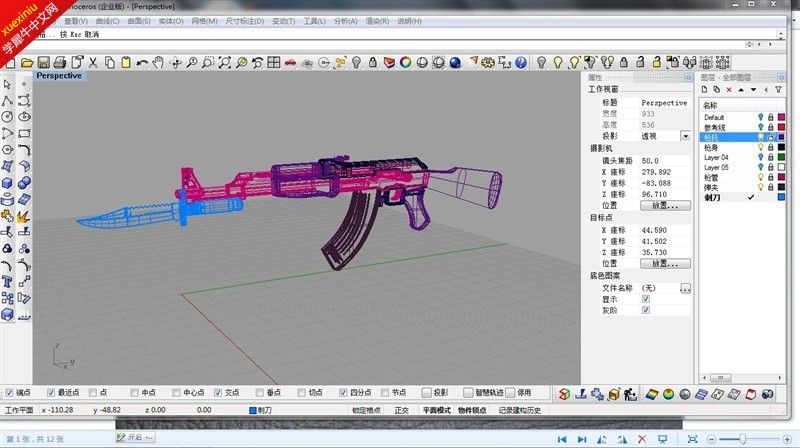The image size is (800, 448).
Task: Select the Text tool in left toolbar
Action: click(x=7, y=281)
